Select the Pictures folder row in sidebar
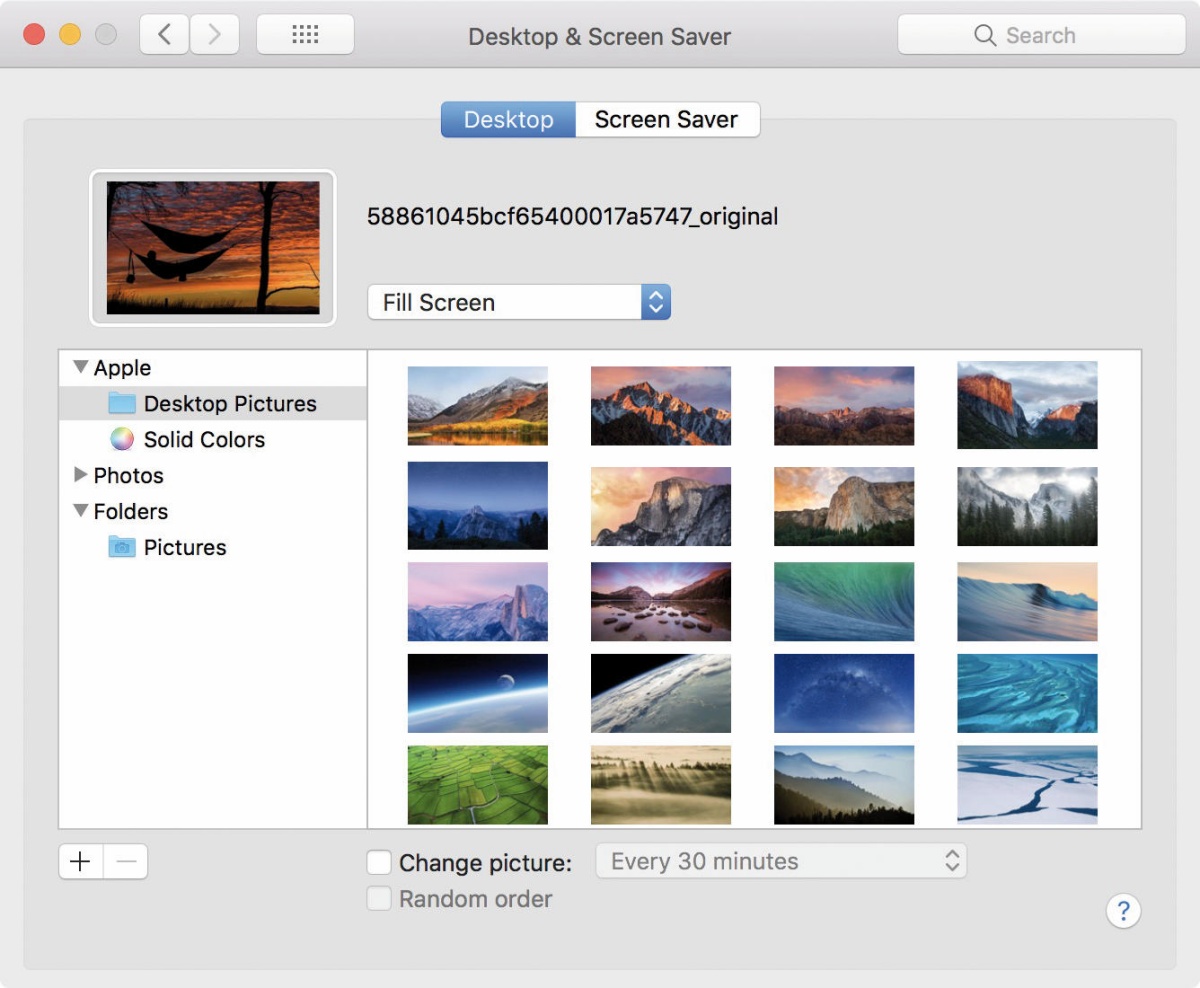Viewport: 1200px width, 988px height. 213,547
